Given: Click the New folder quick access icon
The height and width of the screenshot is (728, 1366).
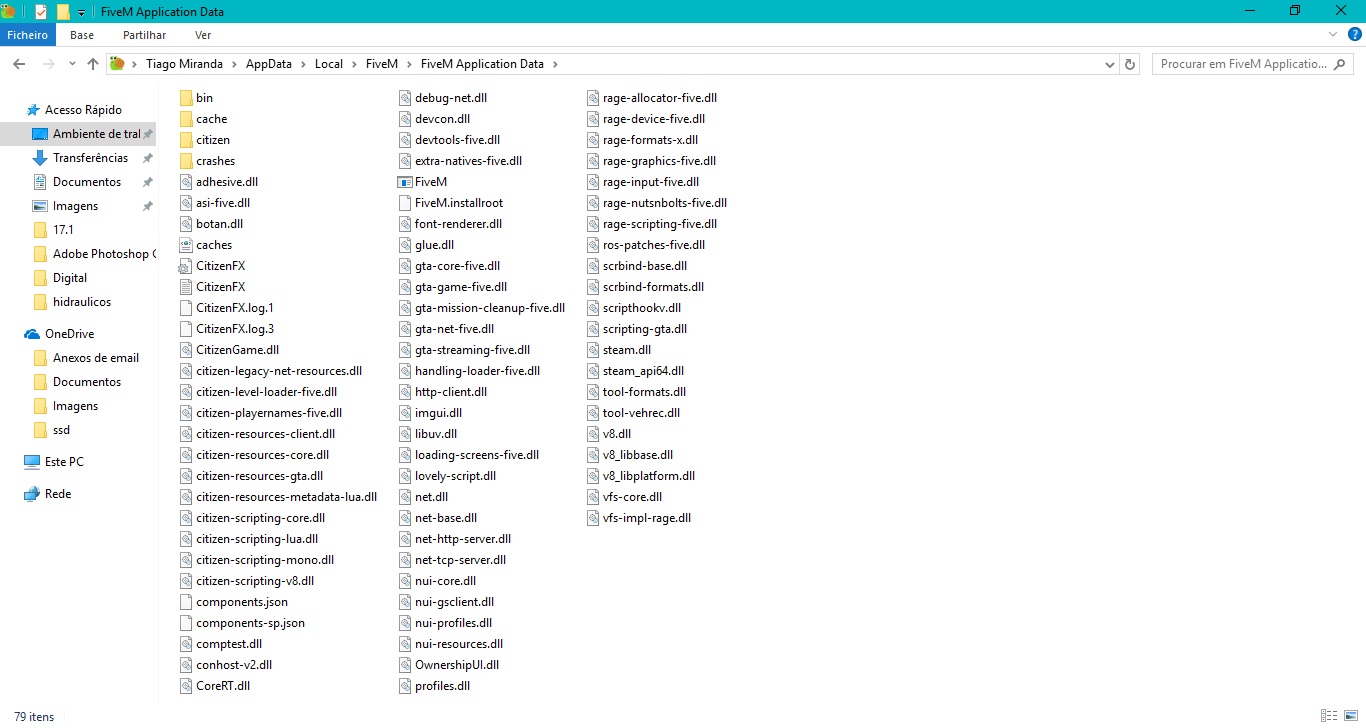Looking at the screenshot, I should coord(63,12).
